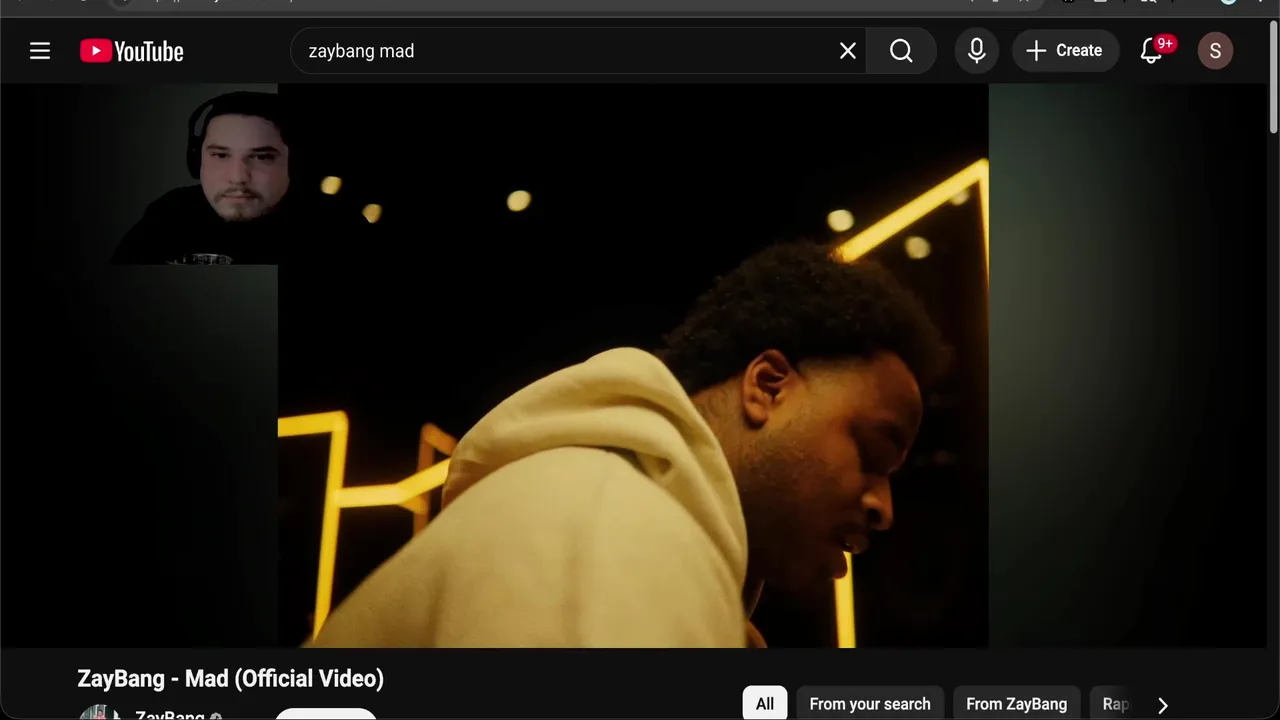Click the video title ZayBang - Mad (Official Video)

231,679
